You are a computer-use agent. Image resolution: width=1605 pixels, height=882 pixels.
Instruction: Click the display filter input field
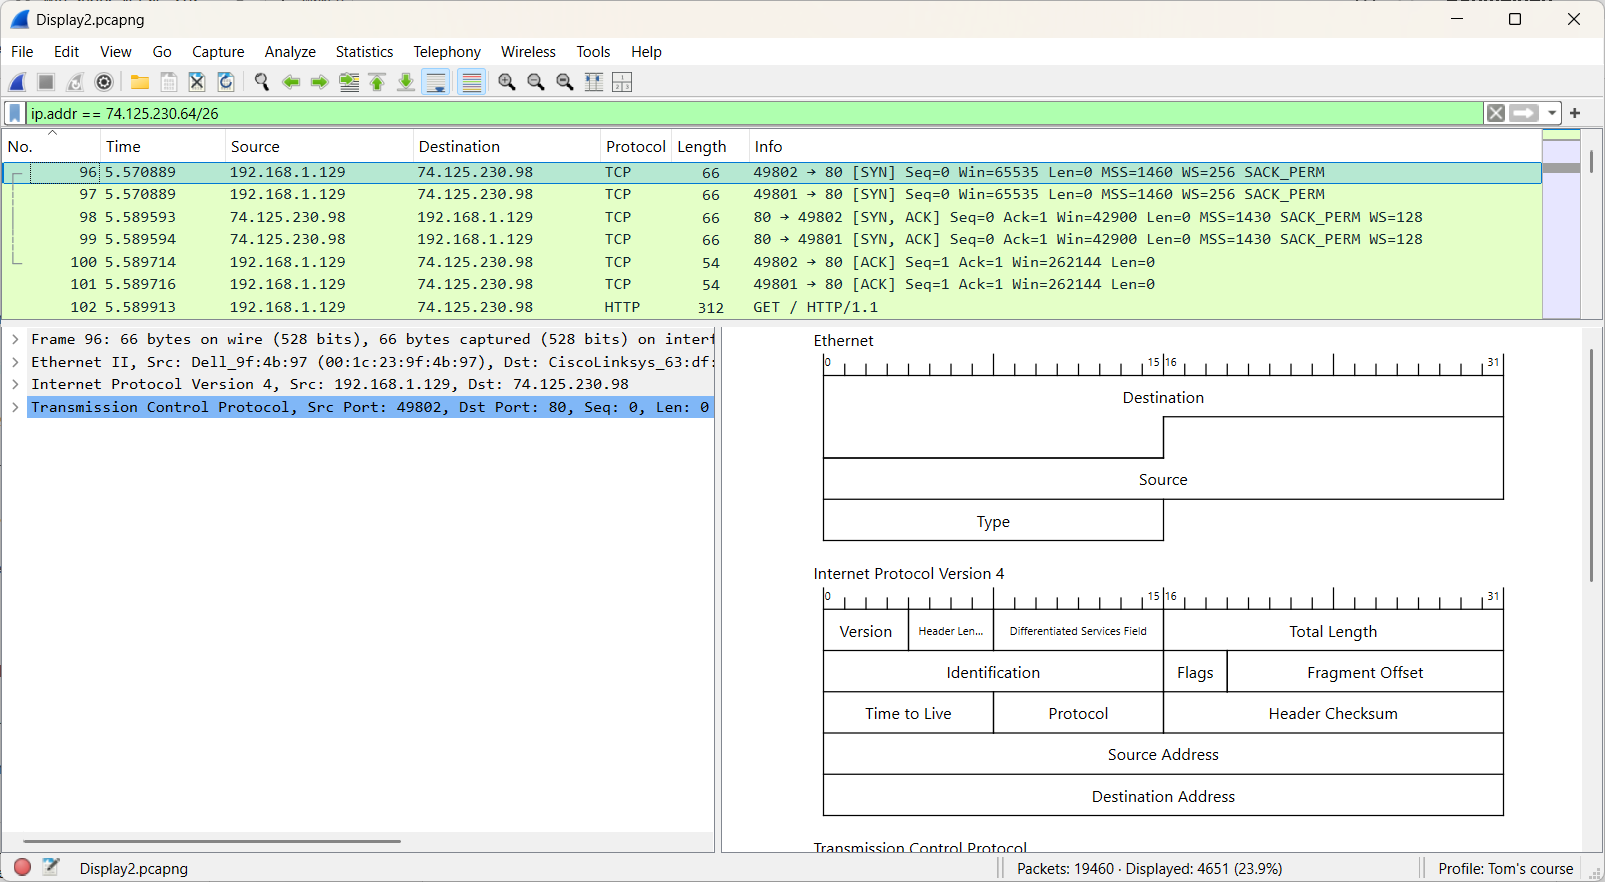coord(755,113)
